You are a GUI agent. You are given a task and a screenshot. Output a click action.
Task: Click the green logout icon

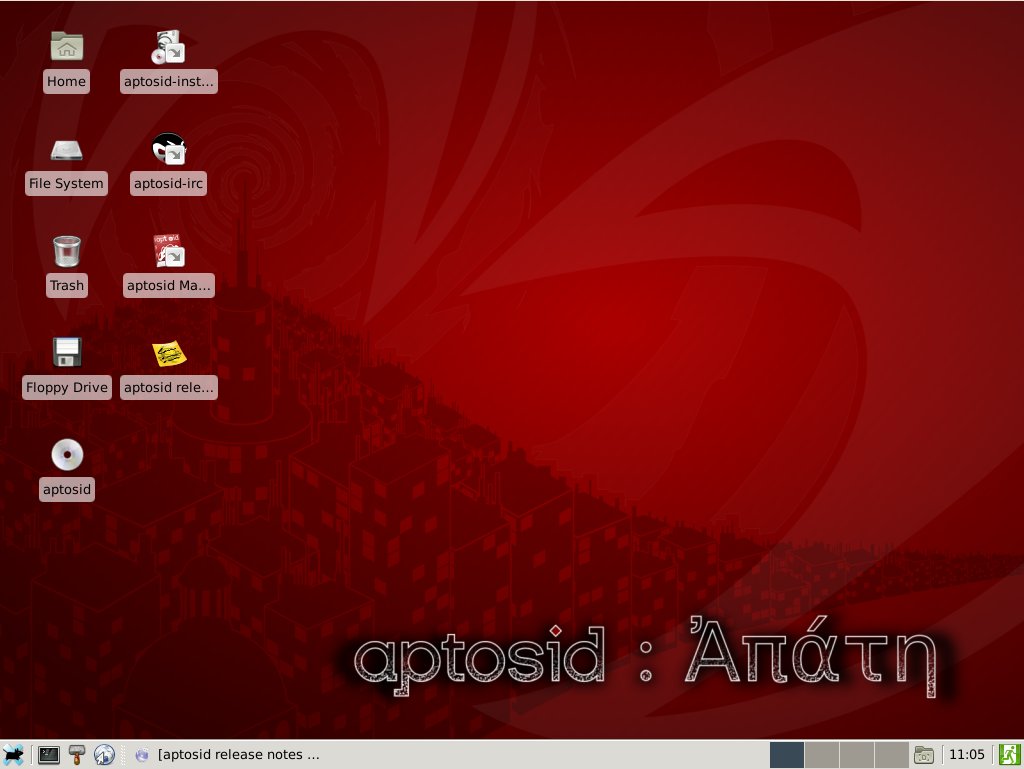pos(1010,755)
